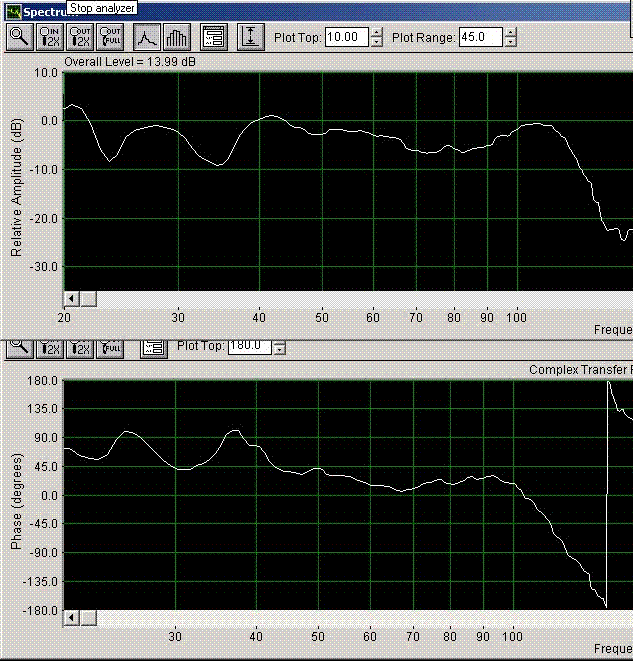Decrease Plot Top 10.00 with down arrow

click(376, 42)
